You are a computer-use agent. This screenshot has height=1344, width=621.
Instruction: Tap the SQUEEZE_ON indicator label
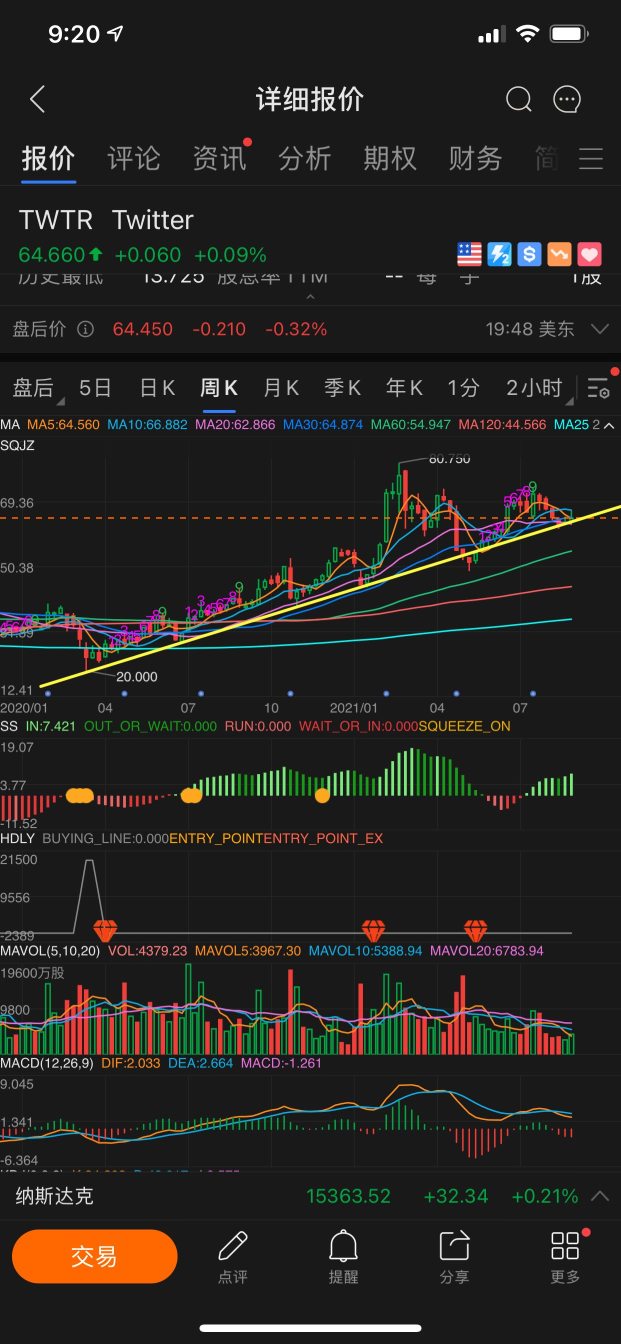464,727
